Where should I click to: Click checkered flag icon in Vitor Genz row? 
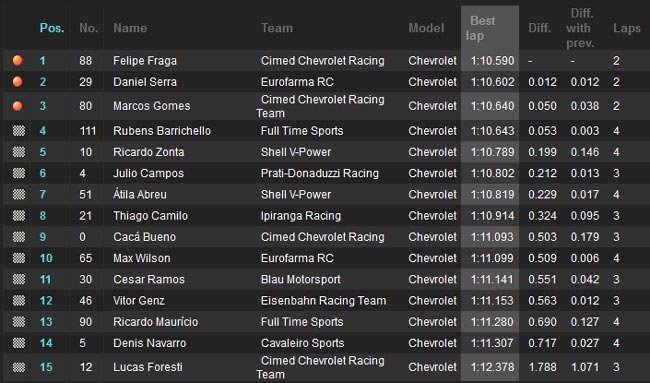19,300
